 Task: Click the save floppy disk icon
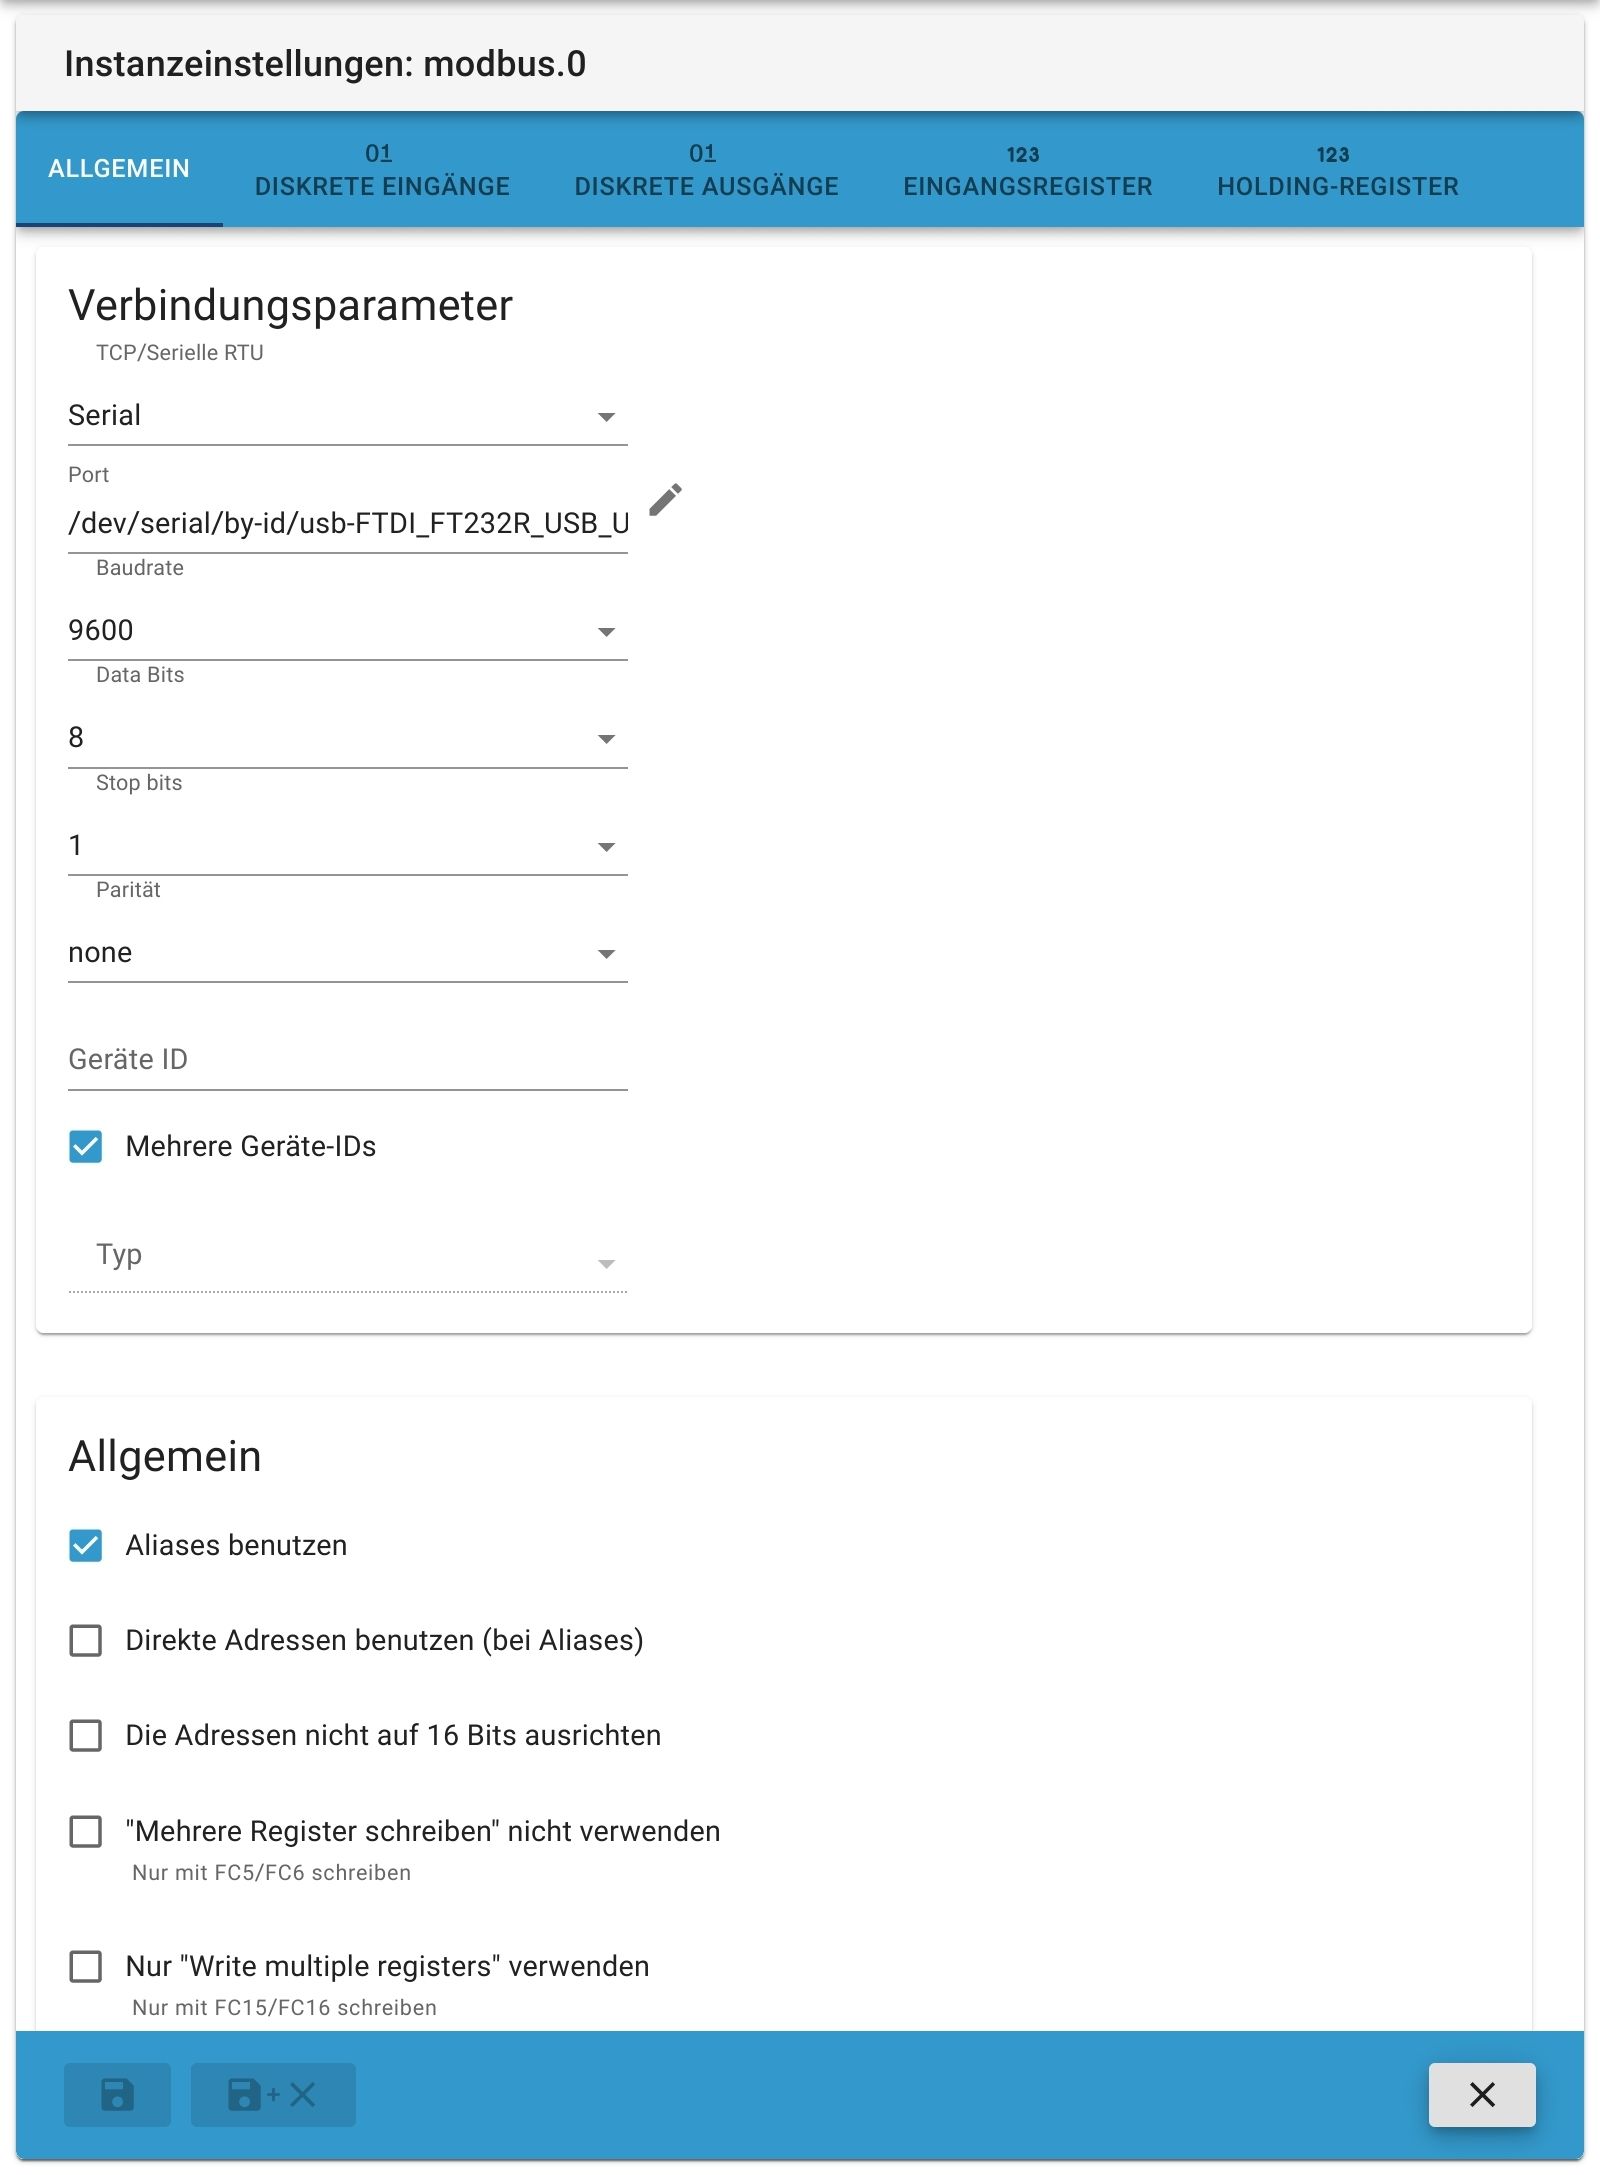click(117, 2094)
